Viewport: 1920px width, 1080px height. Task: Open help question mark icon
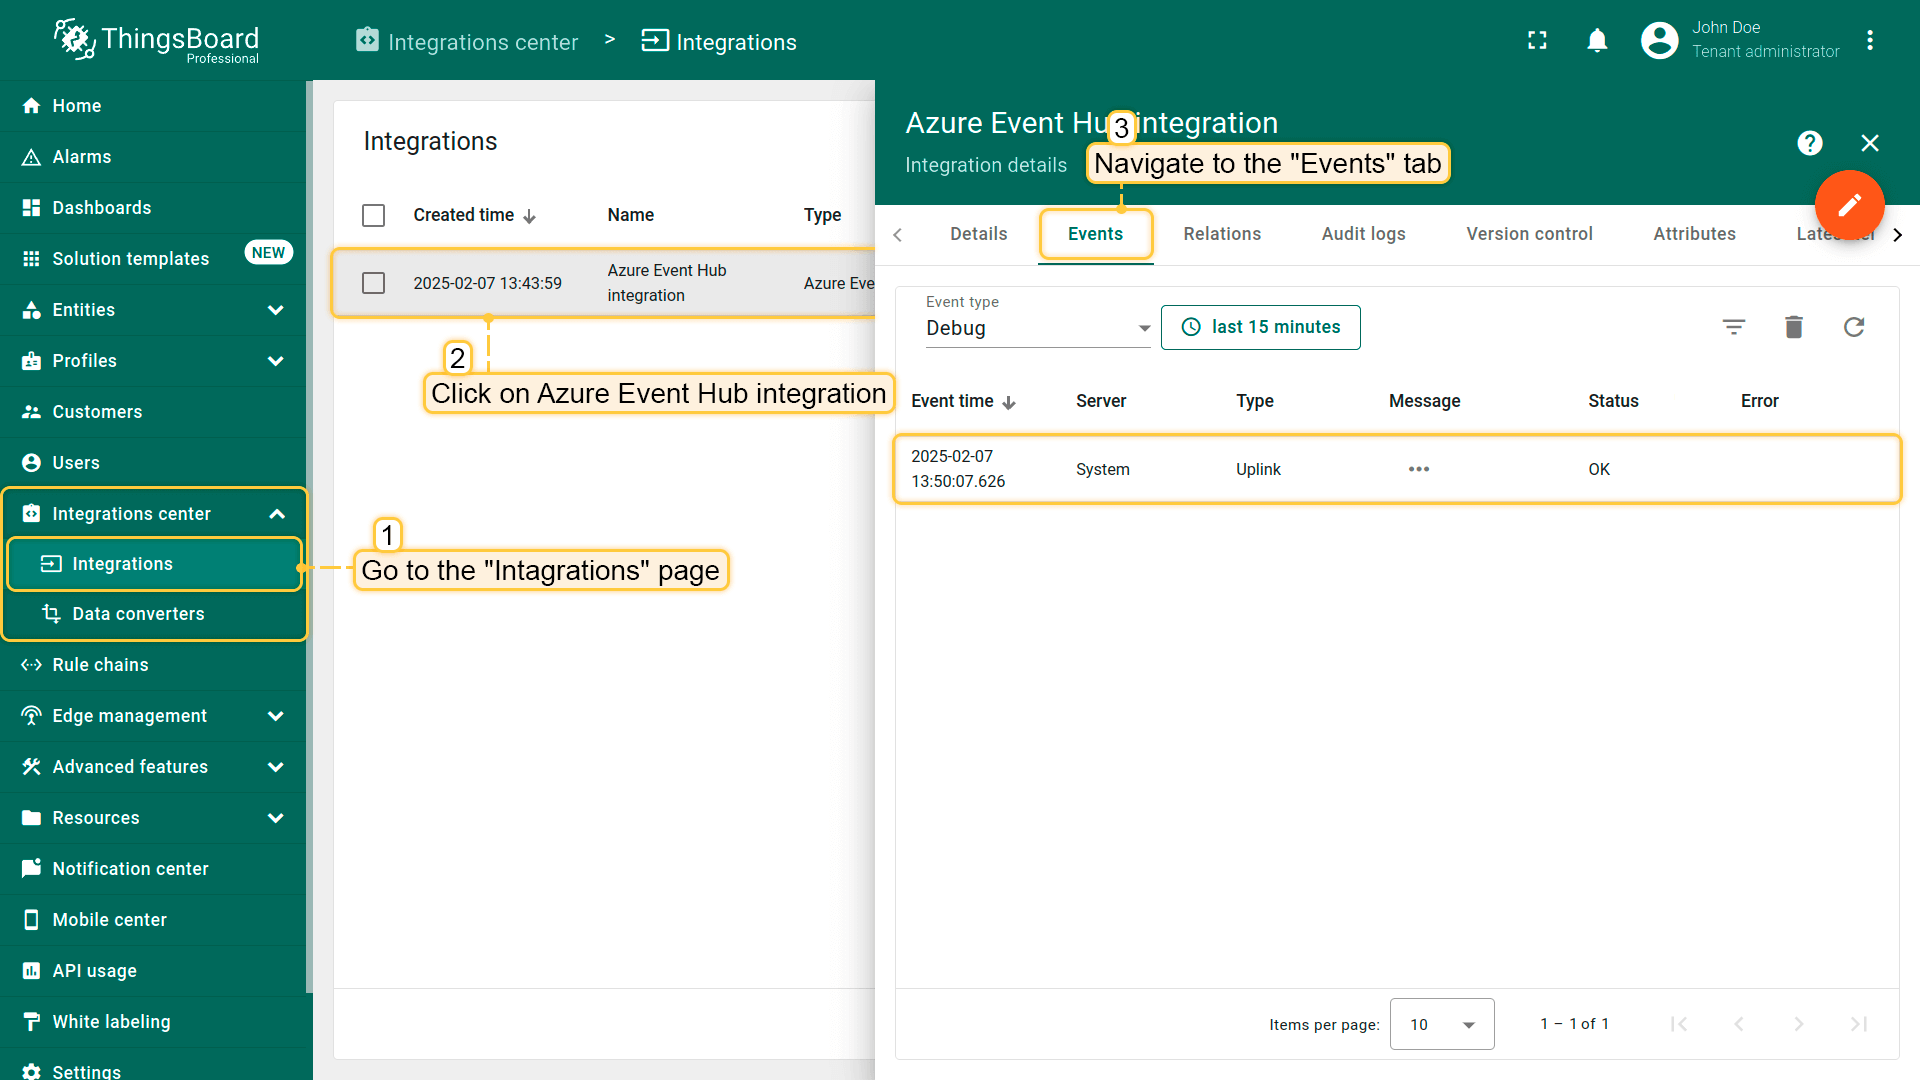pyautogui.click(x=1809, y=143)
